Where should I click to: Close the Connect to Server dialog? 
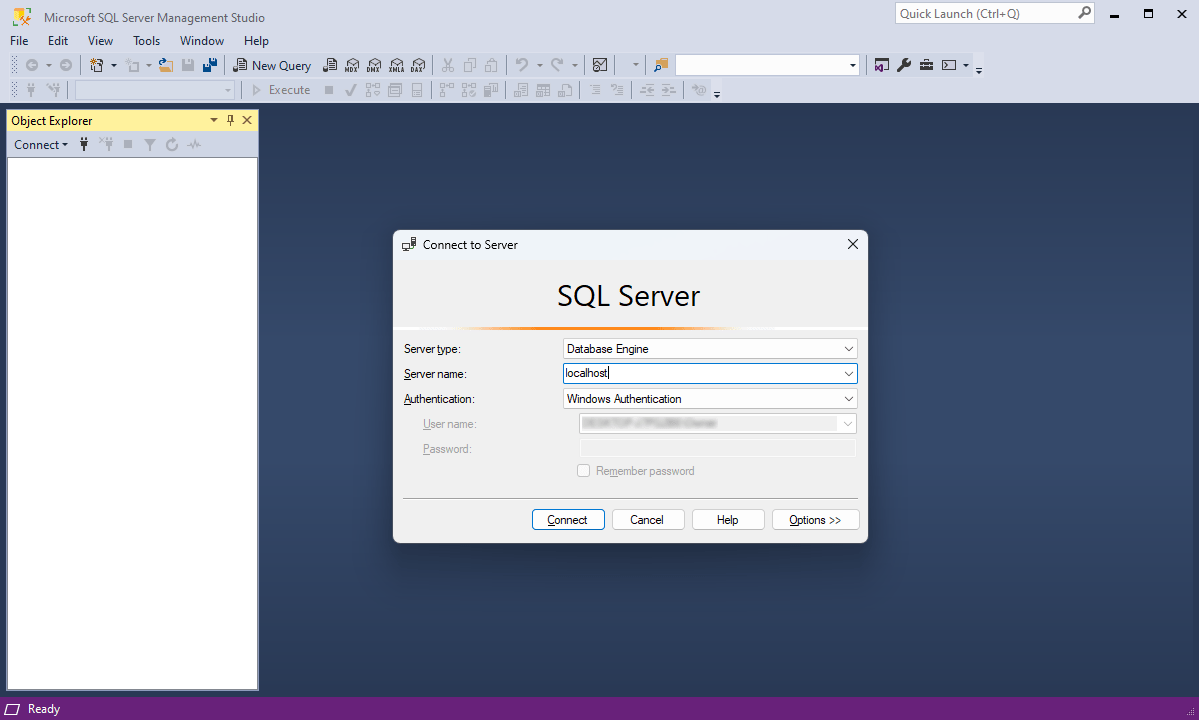click(x=853, y=245)
